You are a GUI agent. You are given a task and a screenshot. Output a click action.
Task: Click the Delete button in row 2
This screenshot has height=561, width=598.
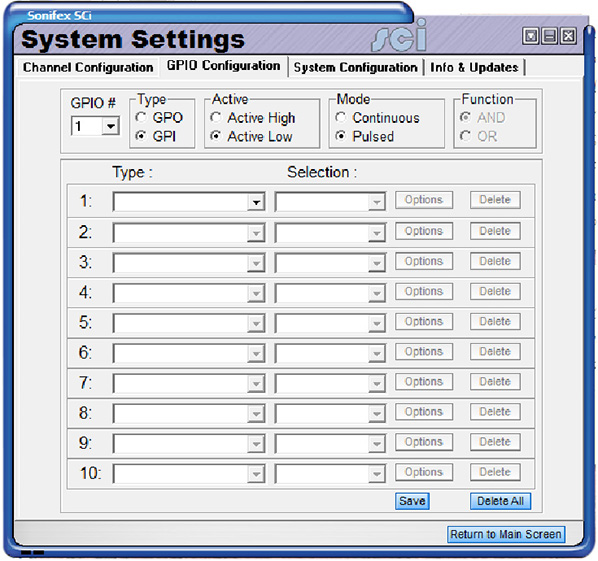click(x=495, y=231)
